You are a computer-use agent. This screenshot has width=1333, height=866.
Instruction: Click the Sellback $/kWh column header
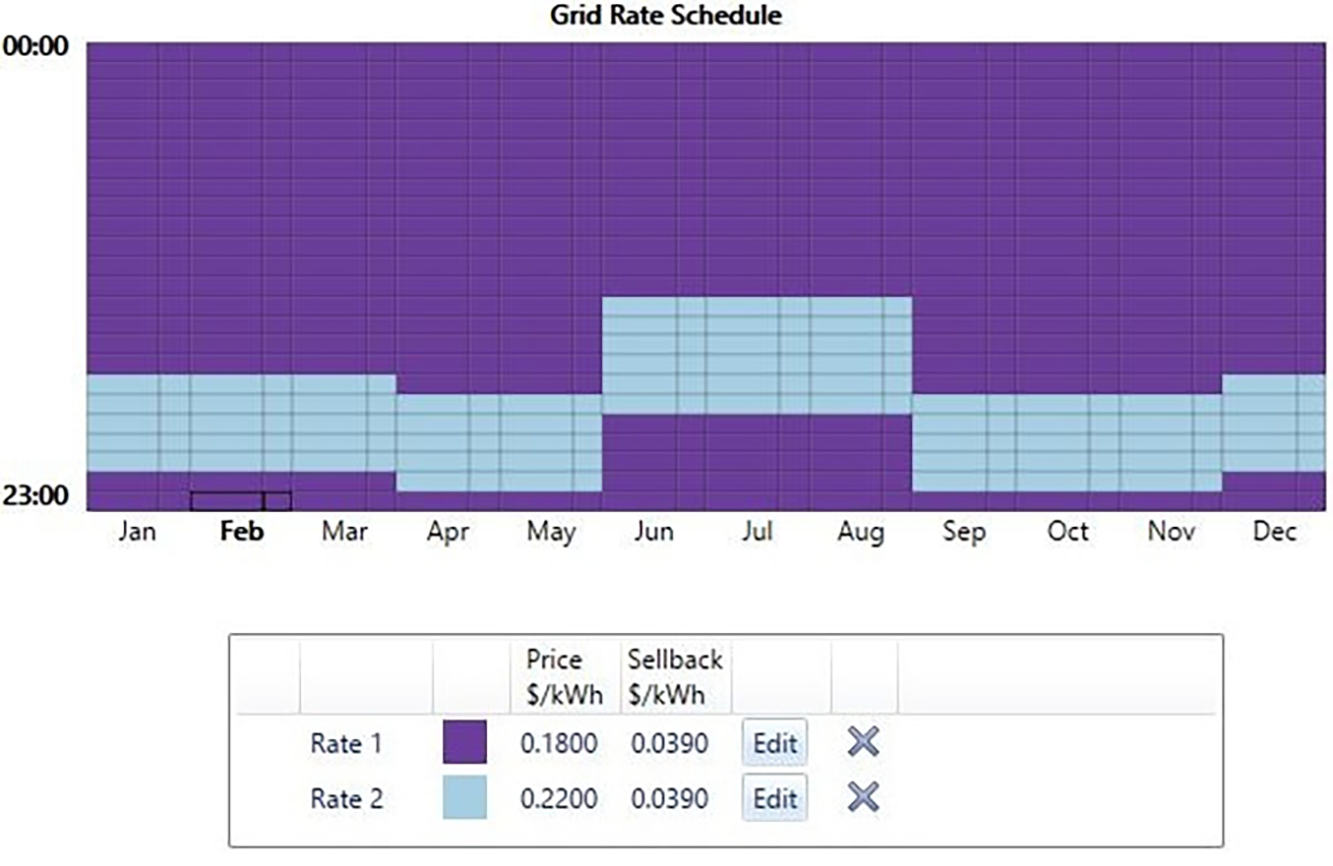[x=675, y=677]
